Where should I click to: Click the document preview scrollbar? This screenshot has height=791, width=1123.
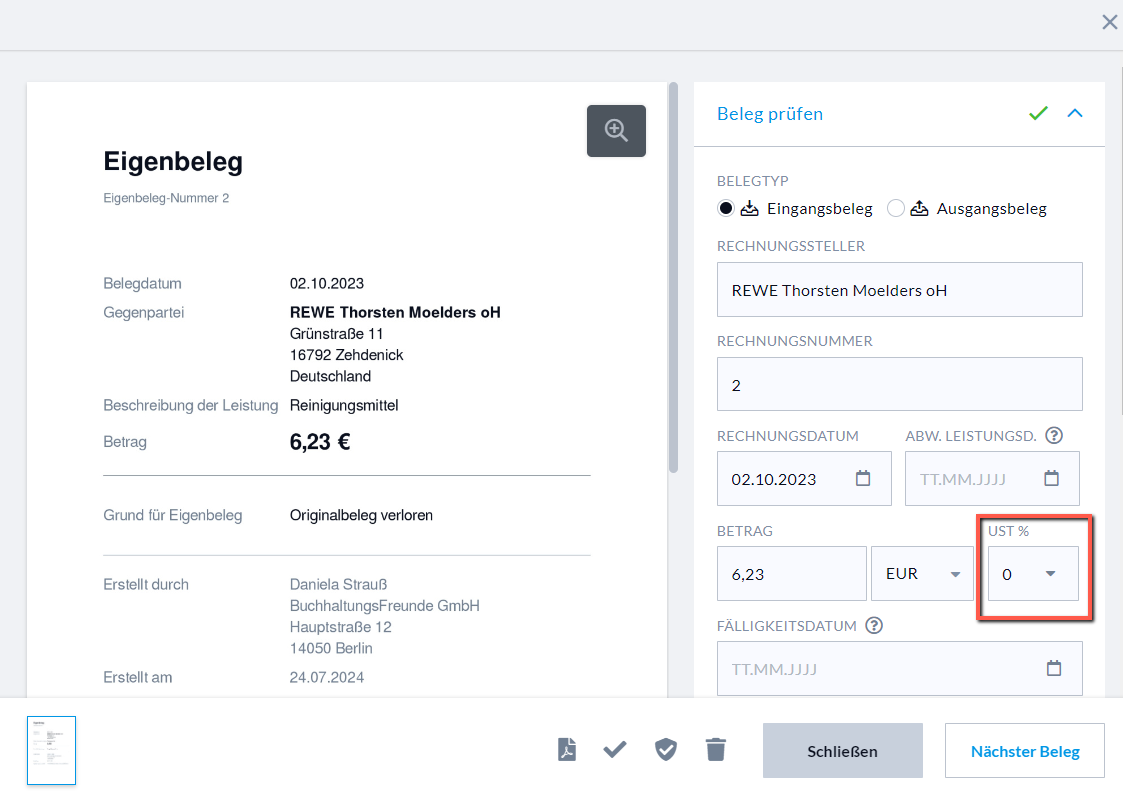tap(674, 280)
